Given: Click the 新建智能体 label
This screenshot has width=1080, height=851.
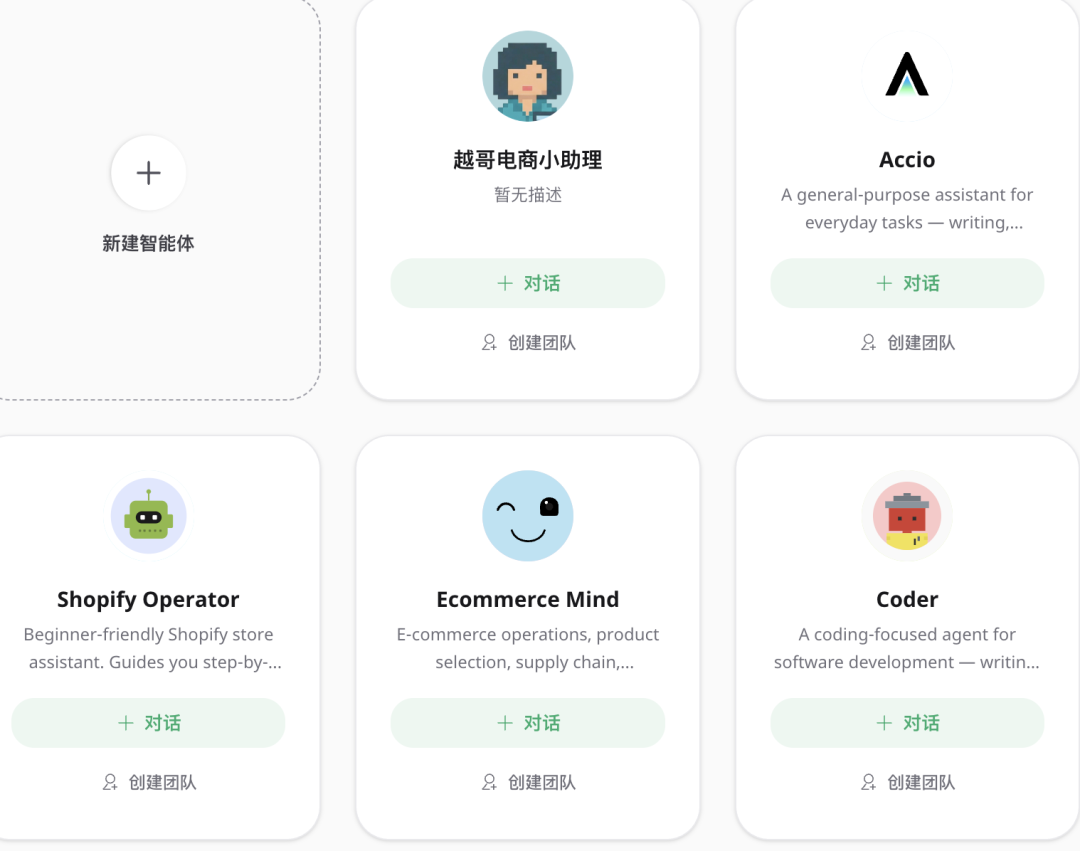Looking at the screenshot, I should pyautogui.click(x=148, y=243).
